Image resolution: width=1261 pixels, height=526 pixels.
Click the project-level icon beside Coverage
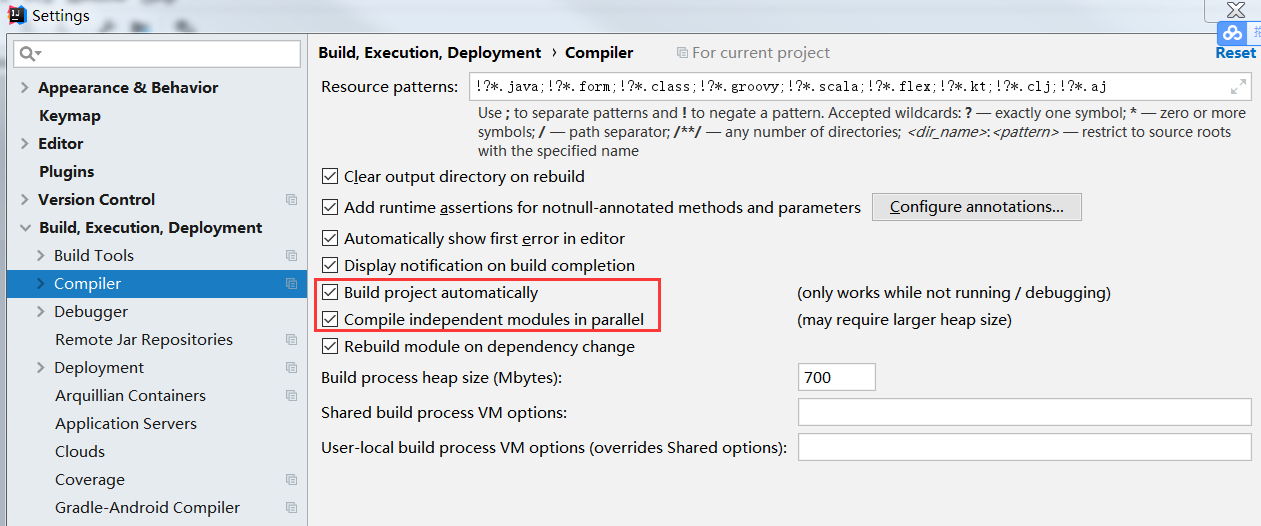pyautogui.click(x=291, y=480)
